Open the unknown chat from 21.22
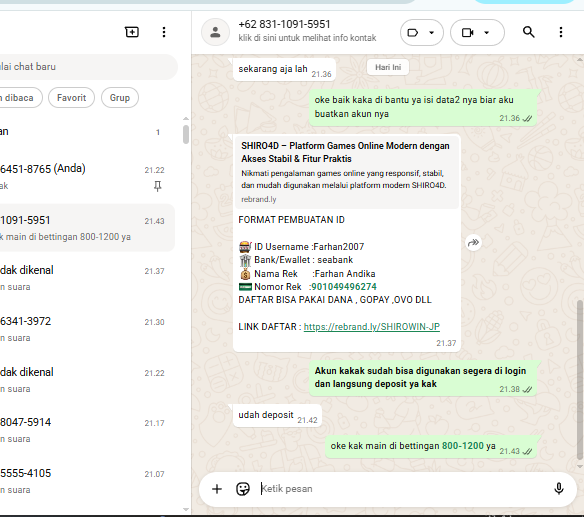Viewport: 584px width, 517px height. coord(88,380)
